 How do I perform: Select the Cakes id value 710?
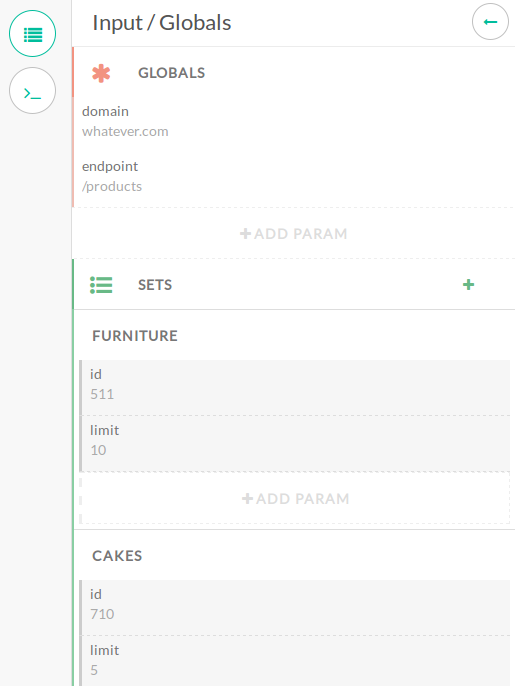[102, 614]
